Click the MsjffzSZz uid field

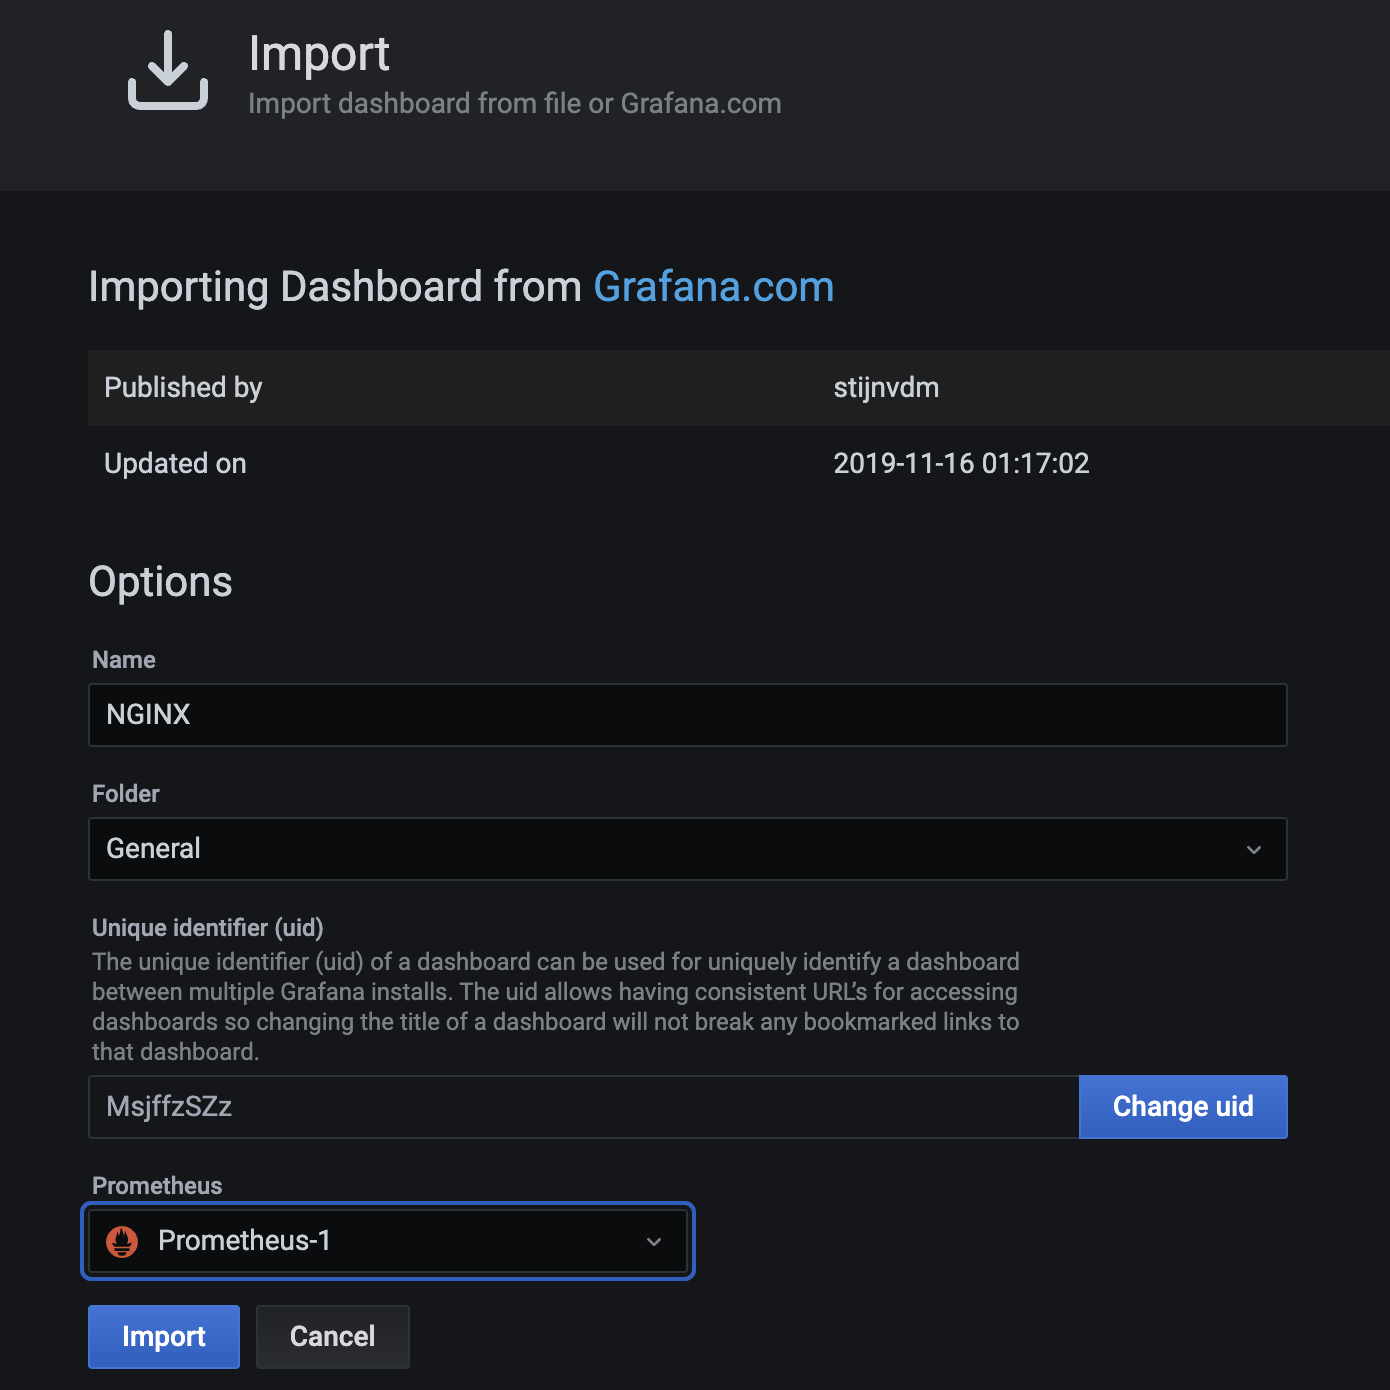point(584,1107)
